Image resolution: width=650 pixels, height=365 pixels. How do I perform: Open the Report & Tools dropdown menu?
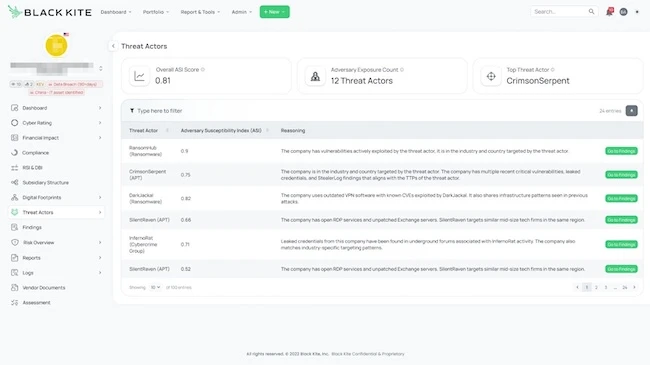200,12
